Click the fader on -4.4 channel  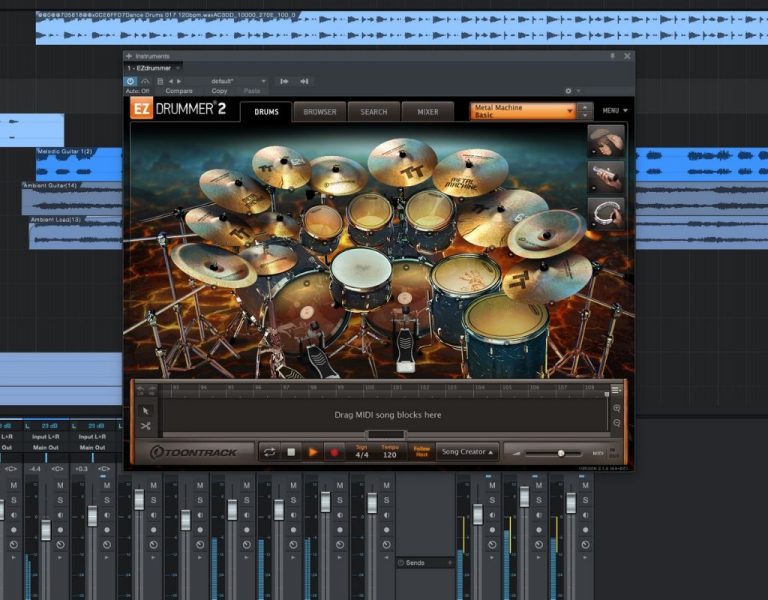[x=46, y=530]
